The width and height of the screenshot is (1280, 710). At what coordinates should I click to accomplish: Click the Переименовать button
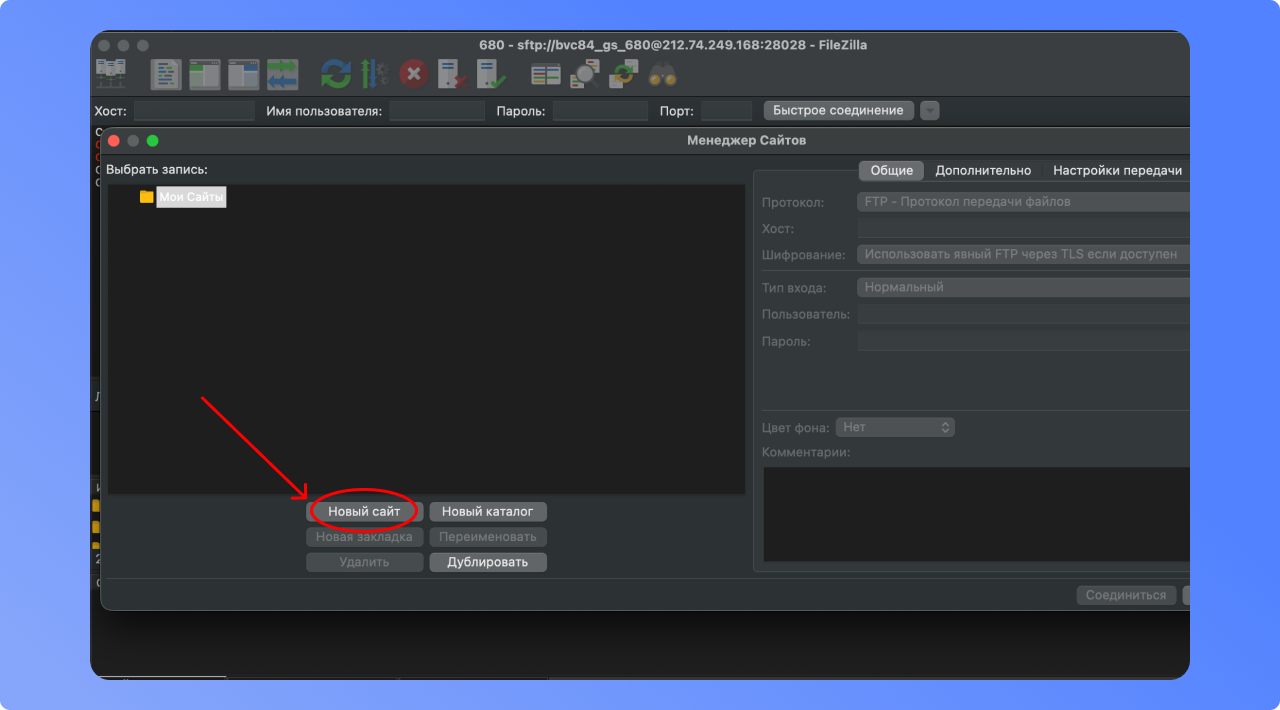[488, 537]
